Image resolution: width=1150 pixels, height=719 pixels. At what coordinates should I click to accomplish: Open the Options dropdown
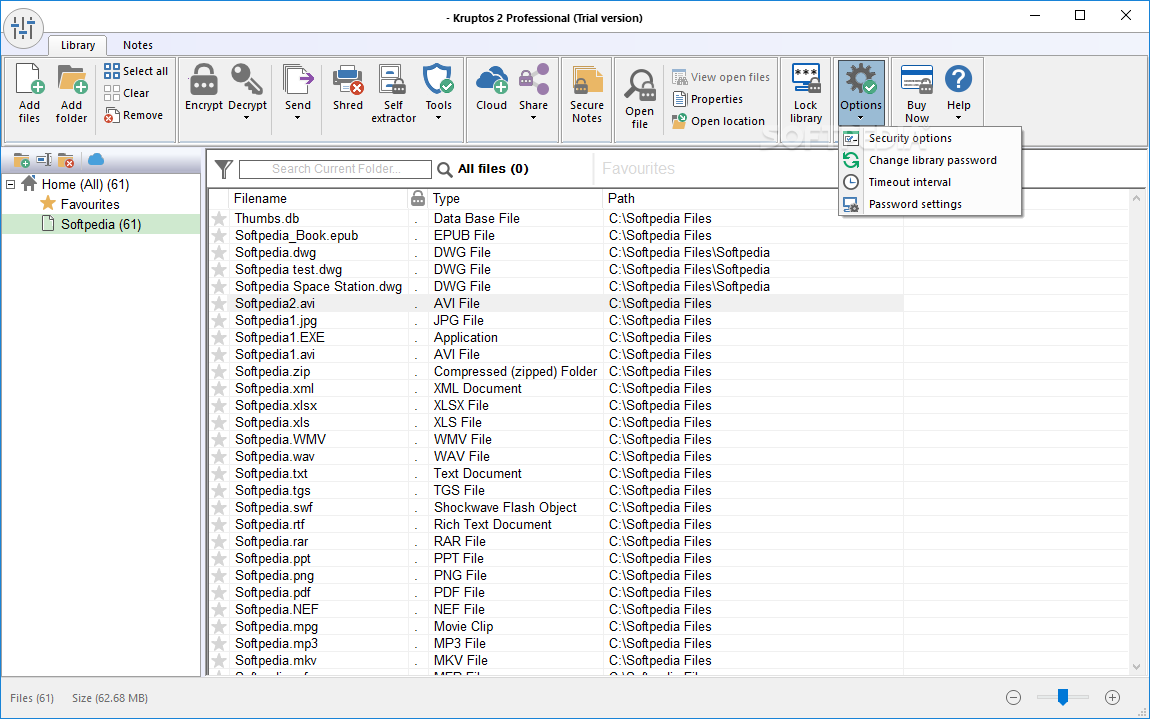pos(861,93)
